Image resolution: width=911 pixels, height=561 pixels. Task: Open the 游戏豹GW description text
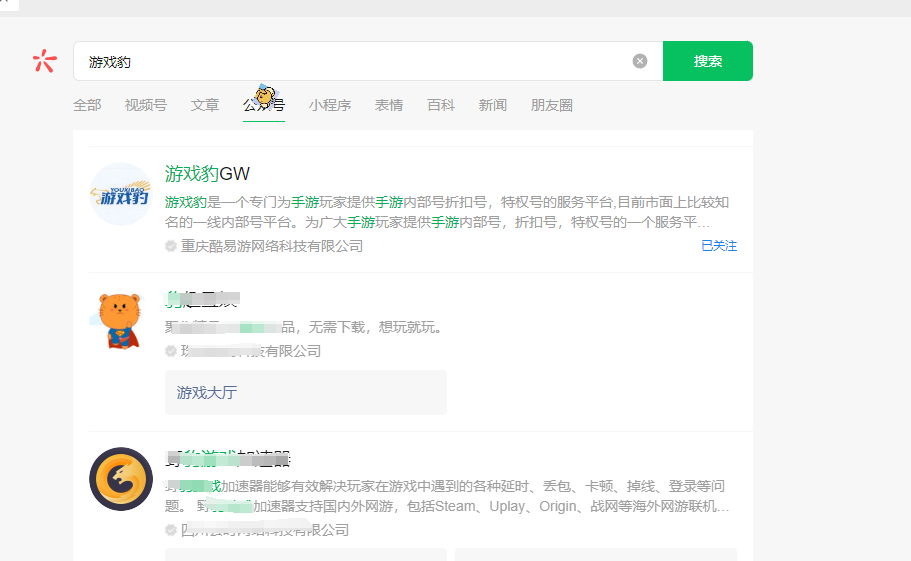(x=446, y=212)
